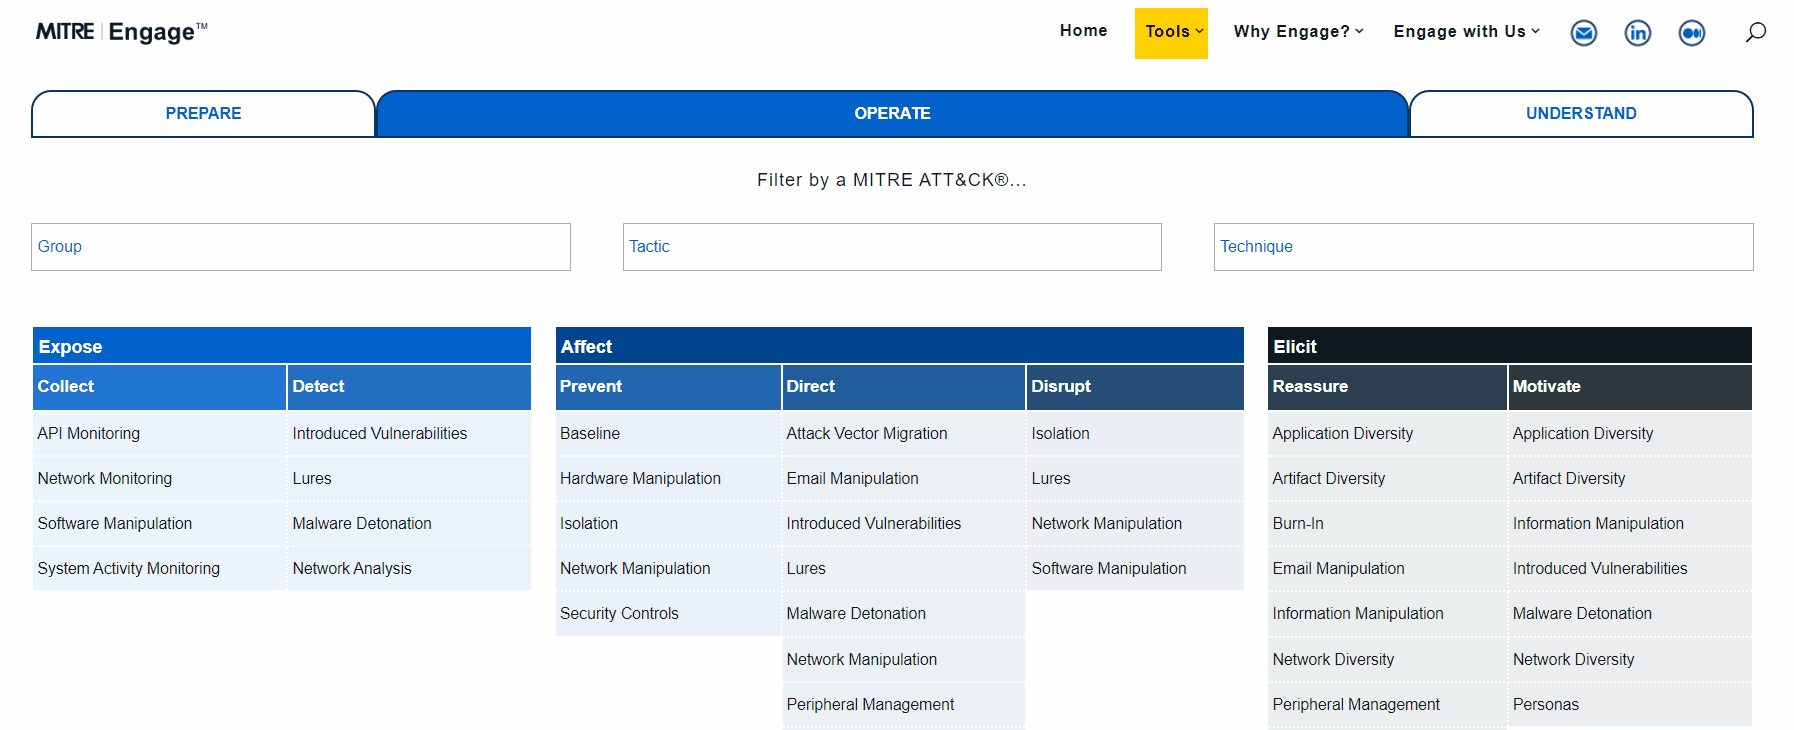
Task: Select the OPERATE tab
Action: click(x=892, y=114)
